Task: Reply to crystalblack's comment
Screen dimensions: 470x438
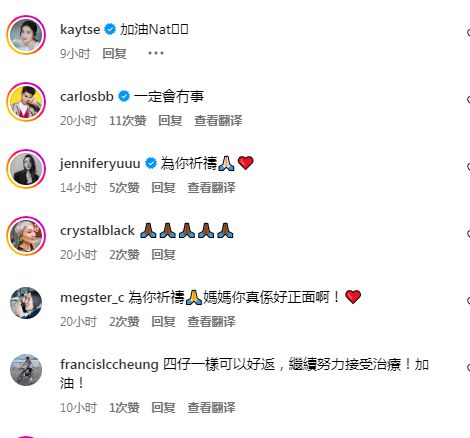Action: tap(163, 255)
